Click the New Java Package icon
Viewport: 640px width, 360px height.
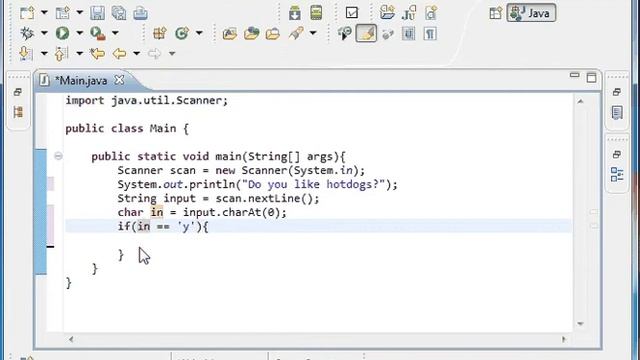click(x=160, y=33)
